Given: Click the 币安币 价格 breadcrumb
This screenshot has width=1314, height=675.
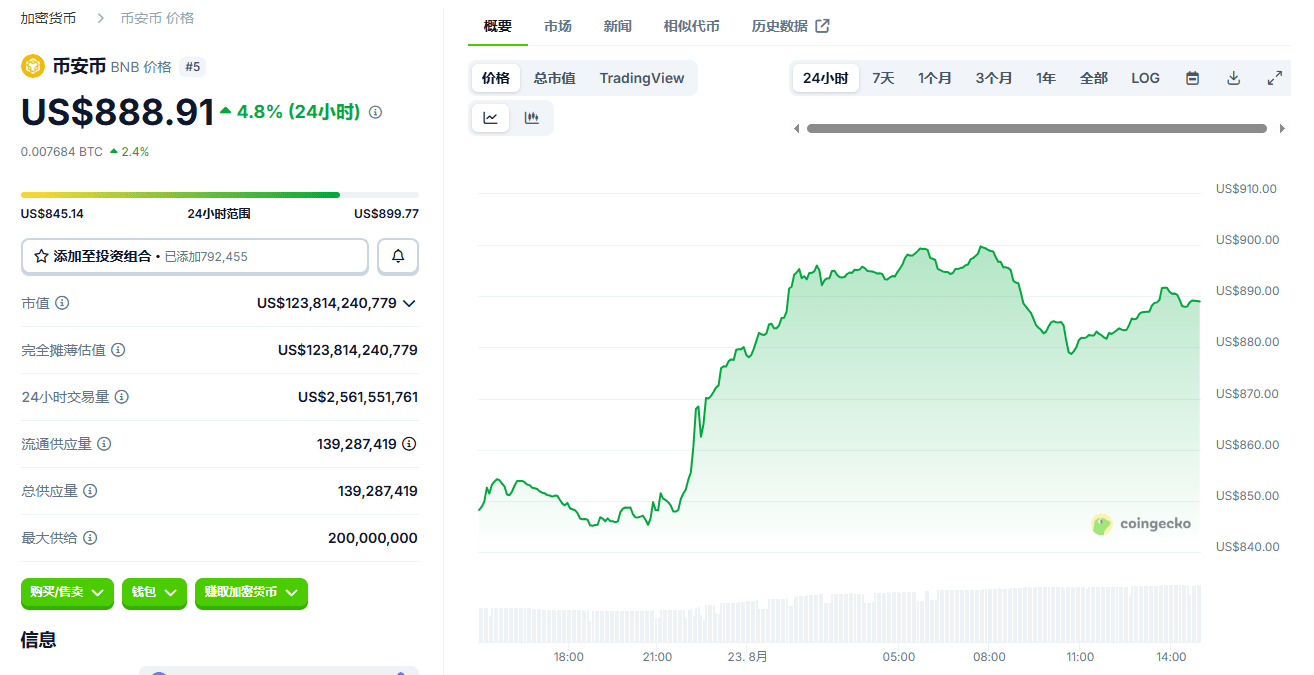Looking at the screenshot, I should 157,18.
